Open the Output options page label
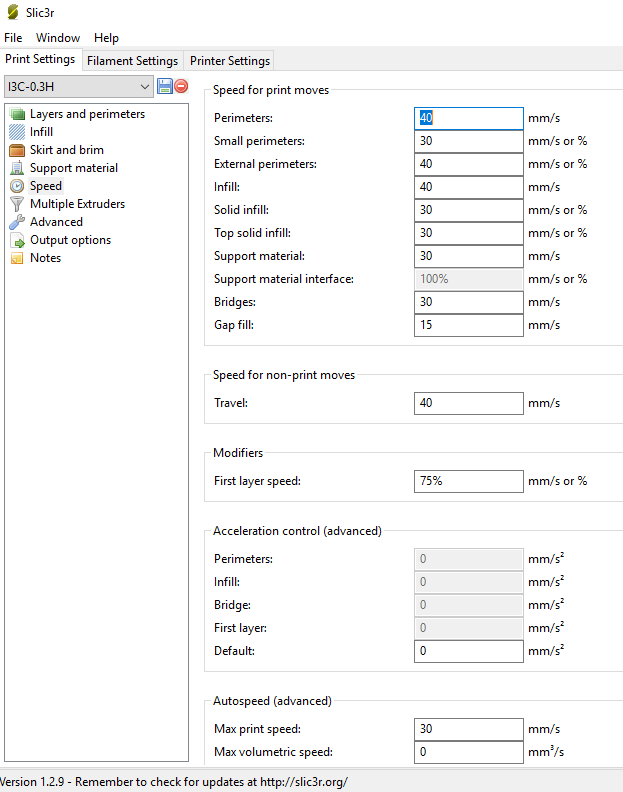The height and width of the screenshot is (792, 623). tap(70, 240)
